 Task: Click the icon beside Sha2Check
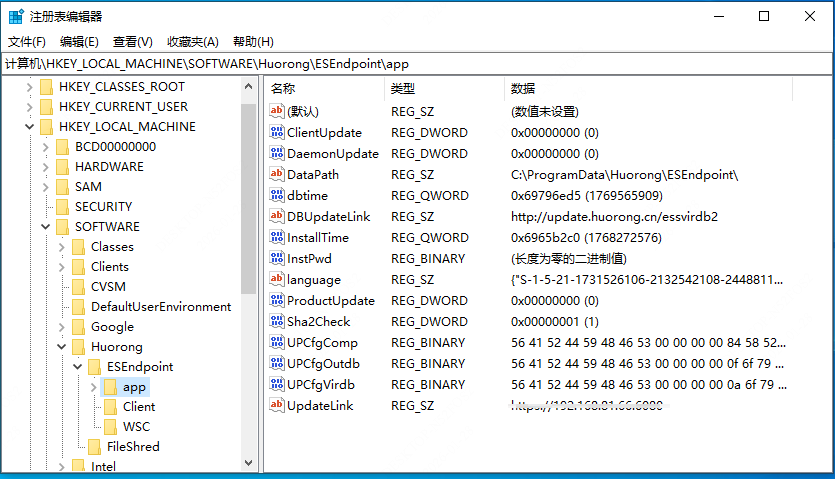point(276,321)
